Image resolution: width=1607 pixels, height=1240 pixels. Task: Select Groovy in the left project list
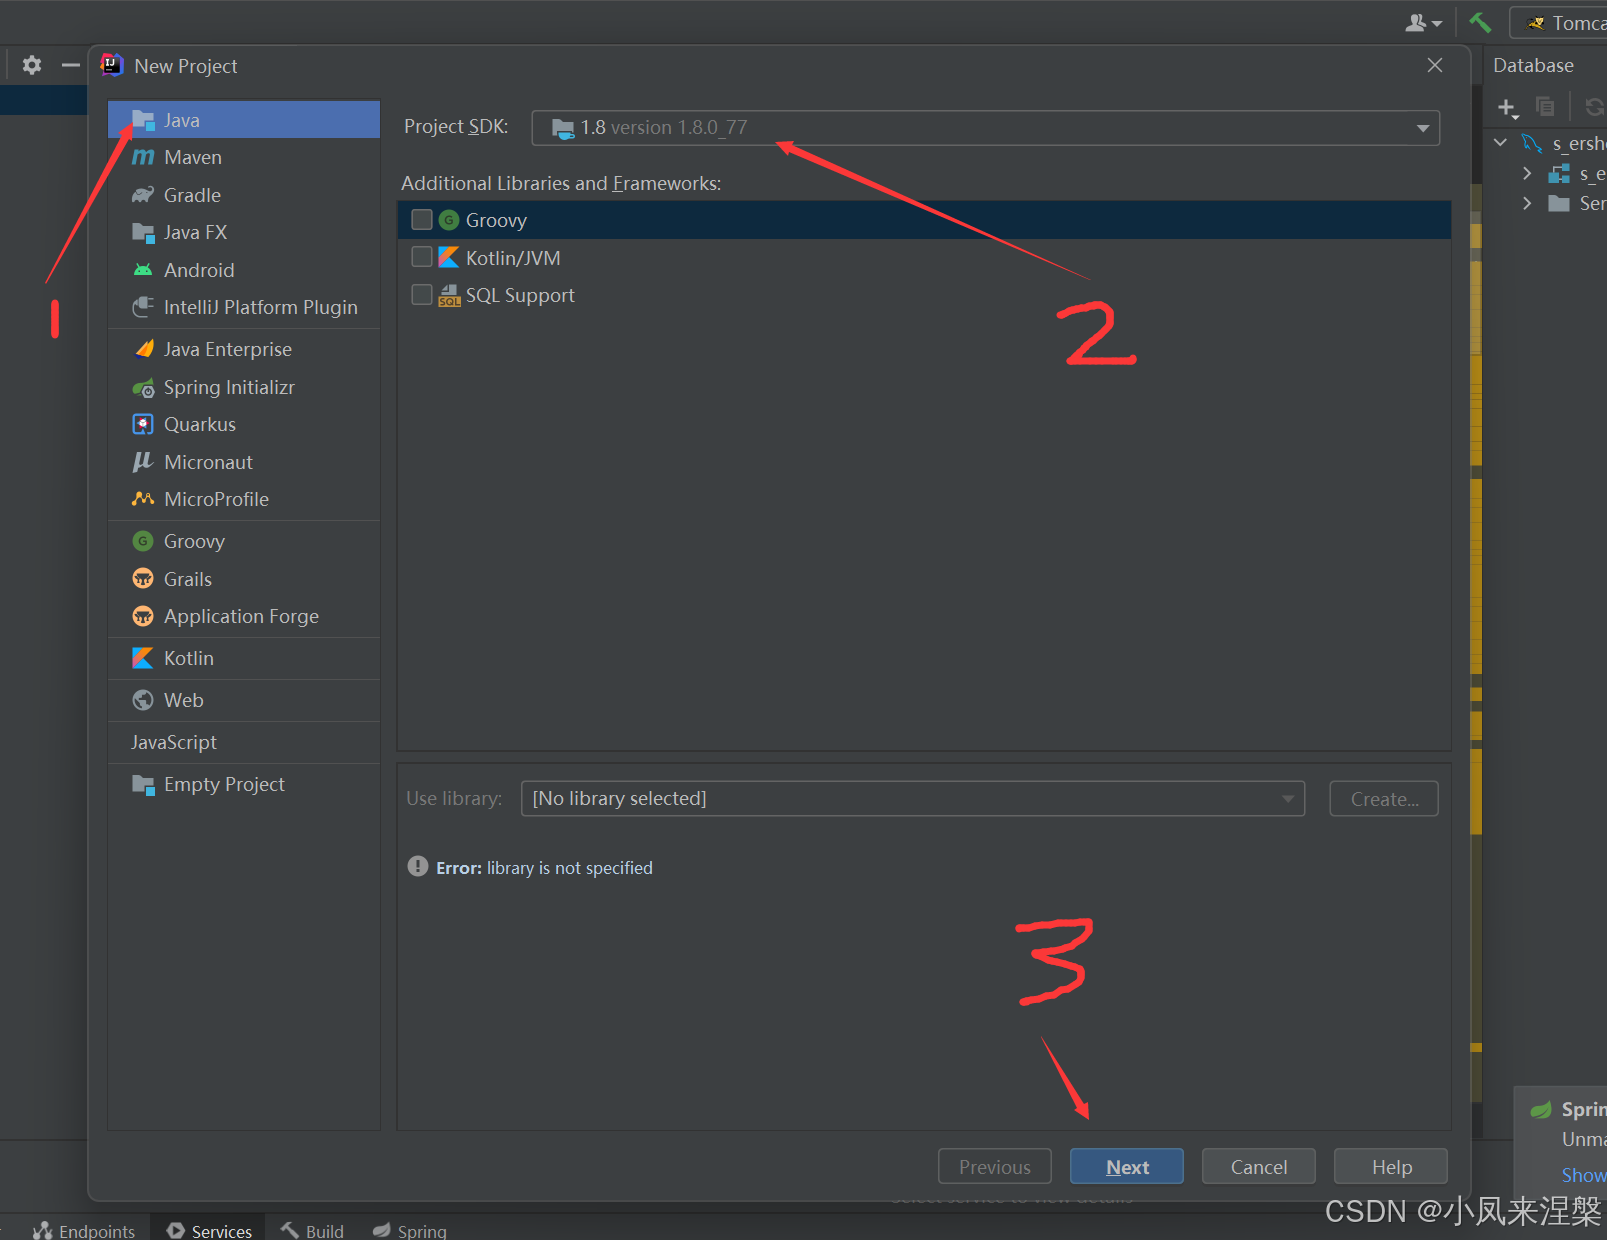pyautogui.click(x=243, y=541)
